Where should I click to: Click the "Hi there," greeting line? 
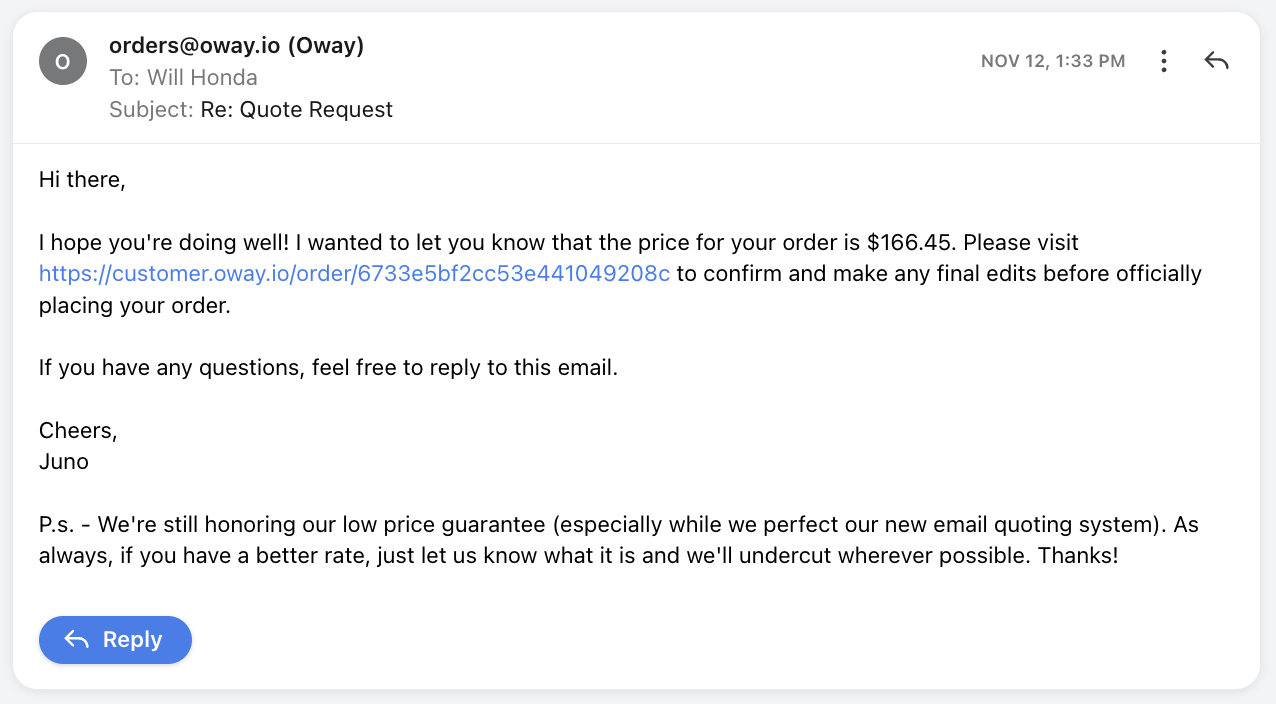[82, 180]
